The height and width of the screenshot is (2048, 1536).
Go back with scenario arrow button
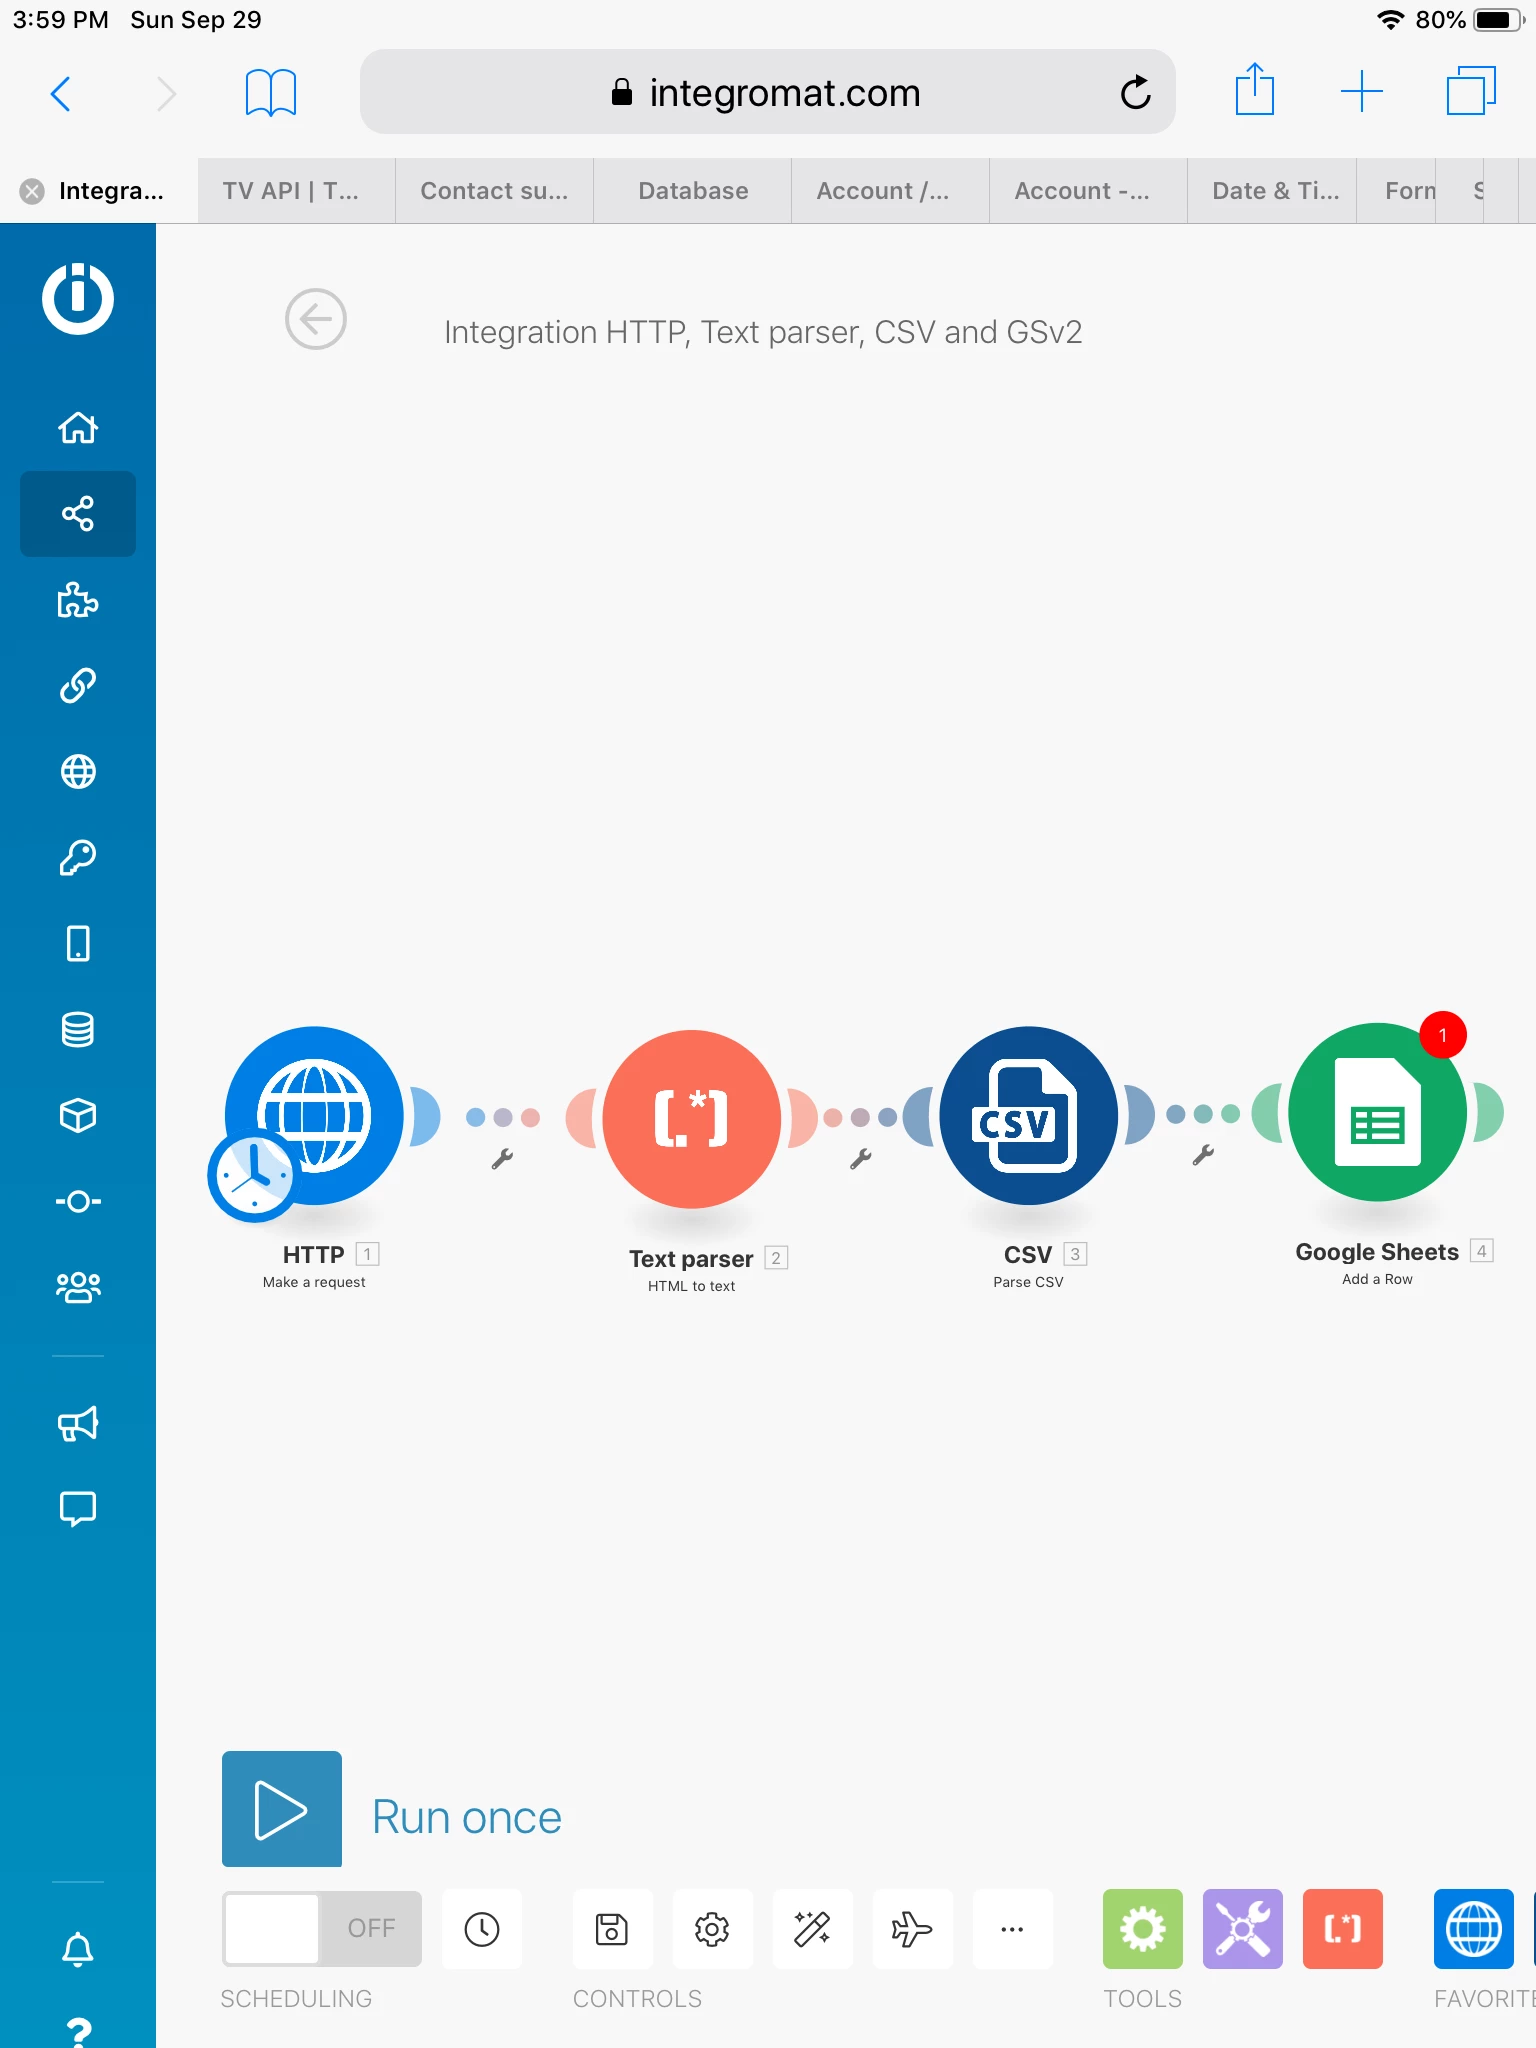316,320
